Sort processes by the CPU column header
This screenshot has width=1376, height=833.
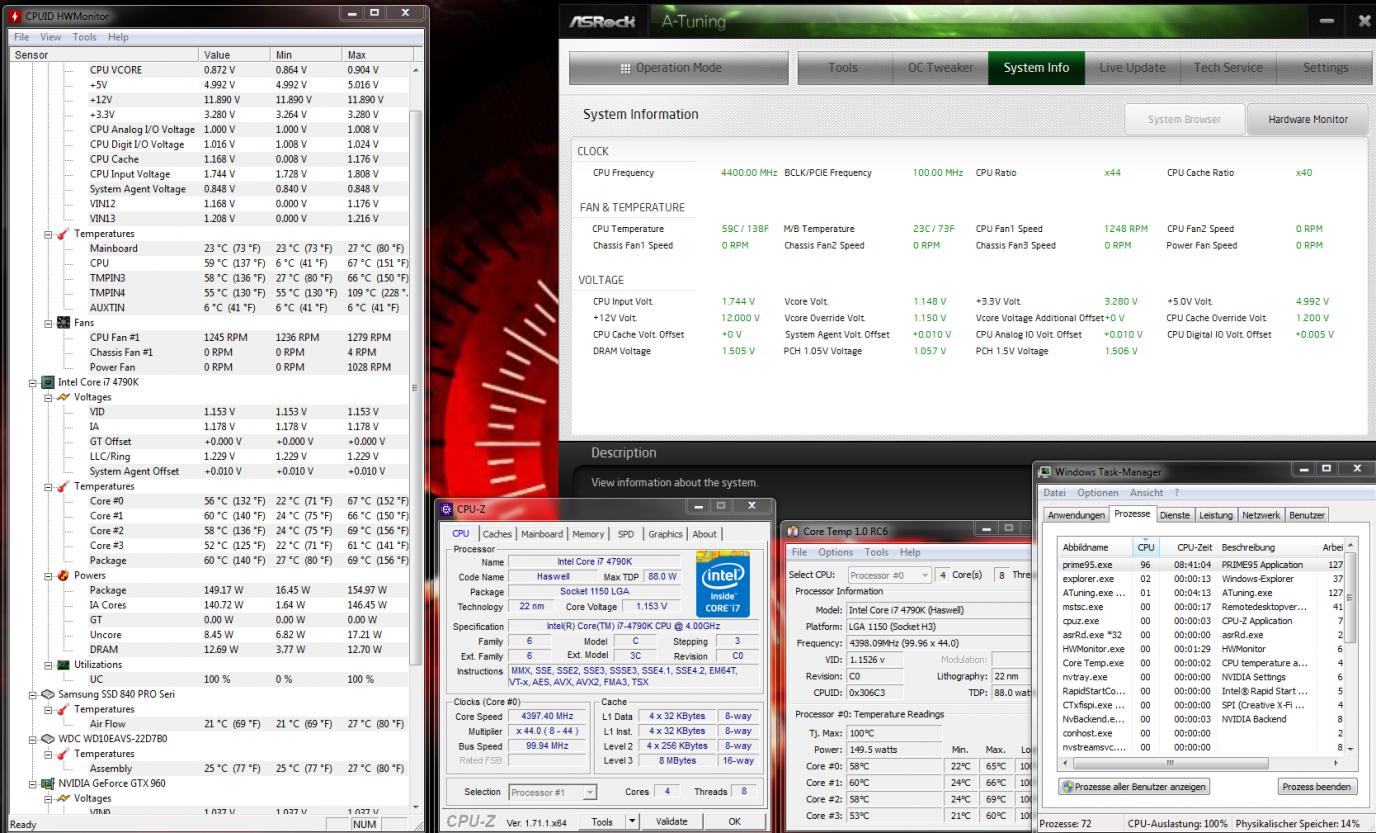click(1146, 547)
